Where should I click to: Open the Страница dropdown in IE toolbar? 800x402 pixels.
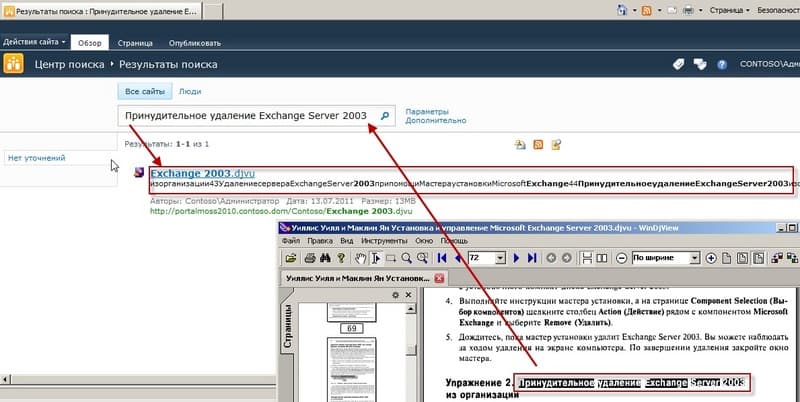pos(730,10)
